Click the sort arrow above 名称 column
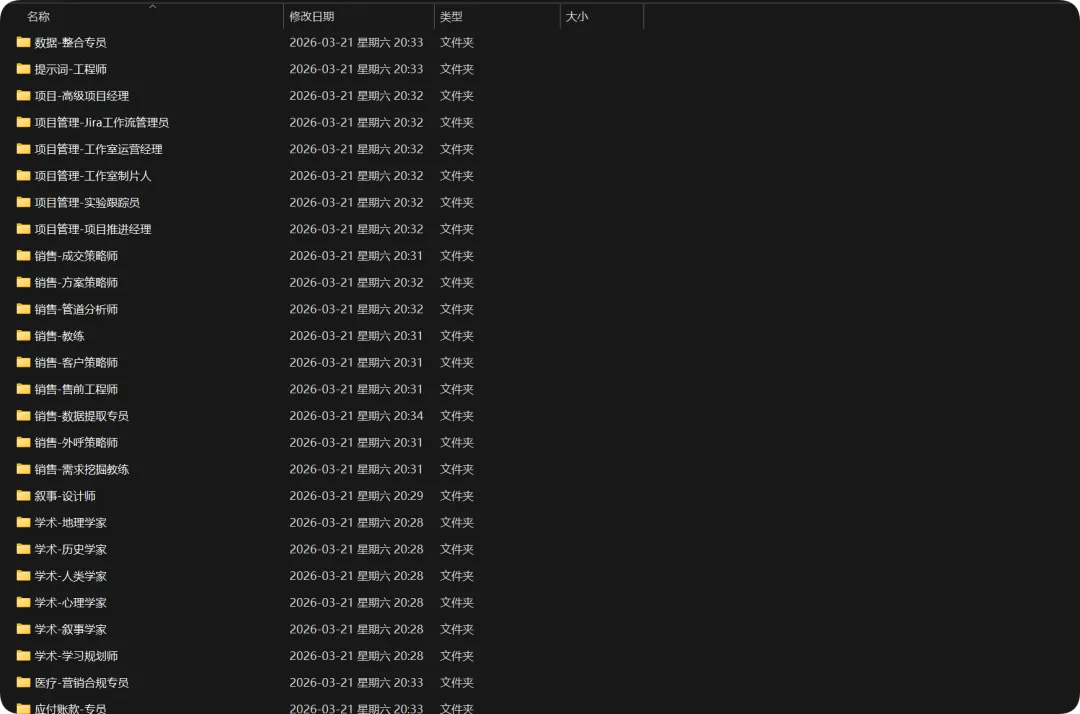Viewport: 1080px width, 714px height. coord(153,7)
